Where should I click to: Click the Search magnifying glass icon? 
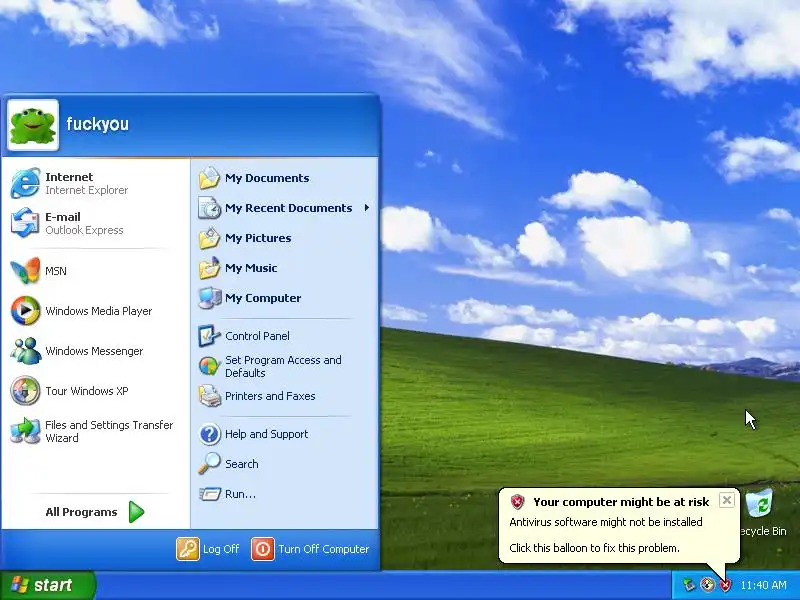[209, 464]
